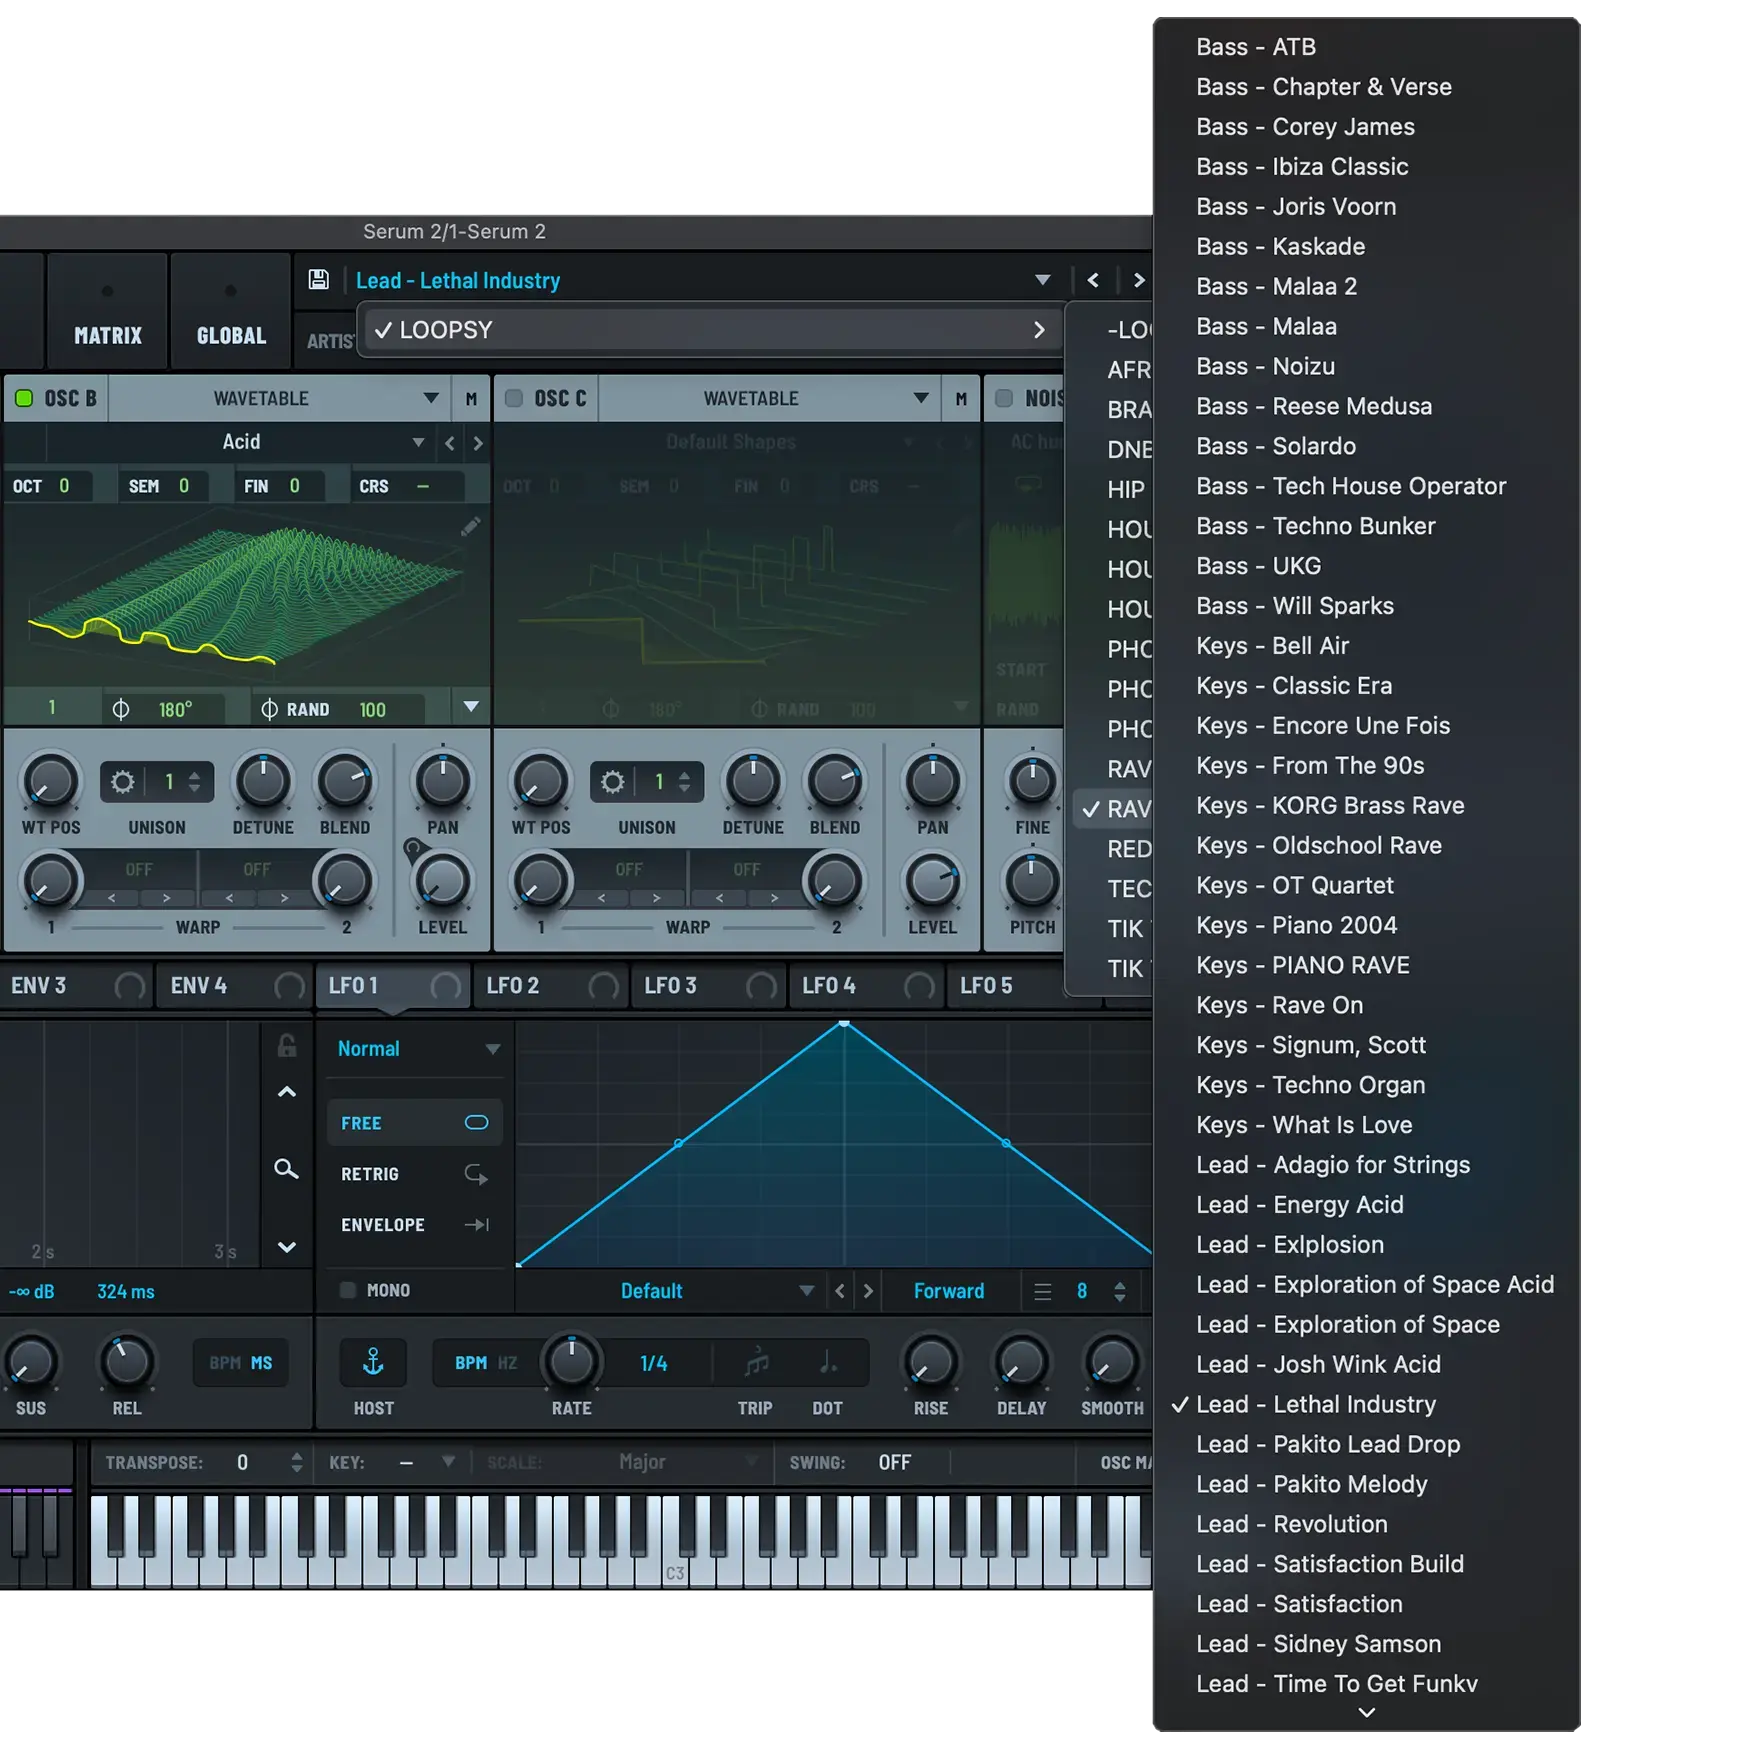The image size is (1750, 1750).
Task: Switch to the LFO 2 tab
Action: [x=513, y=986]
